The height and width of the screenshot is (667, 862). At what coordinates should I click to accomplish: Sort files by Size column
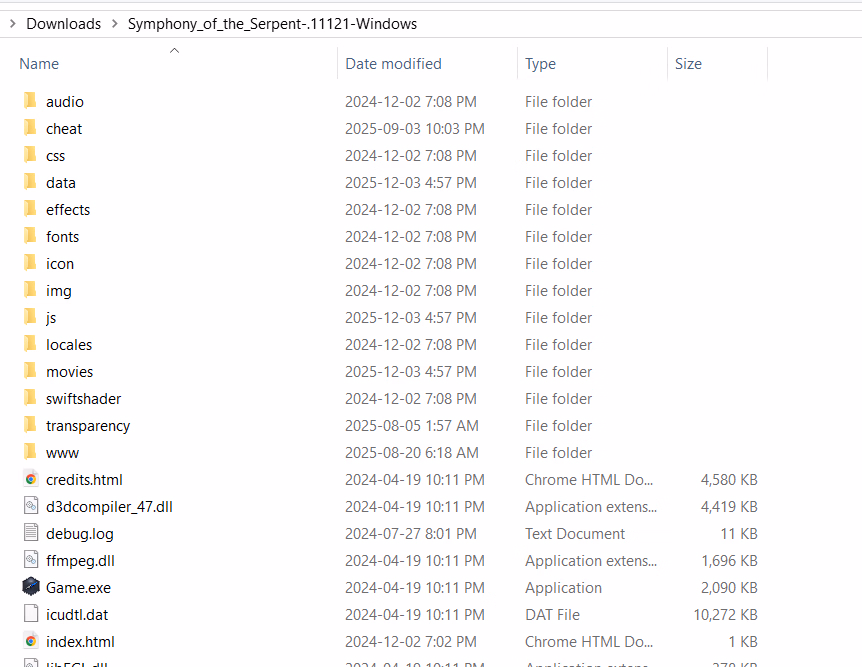pos(688,64)
